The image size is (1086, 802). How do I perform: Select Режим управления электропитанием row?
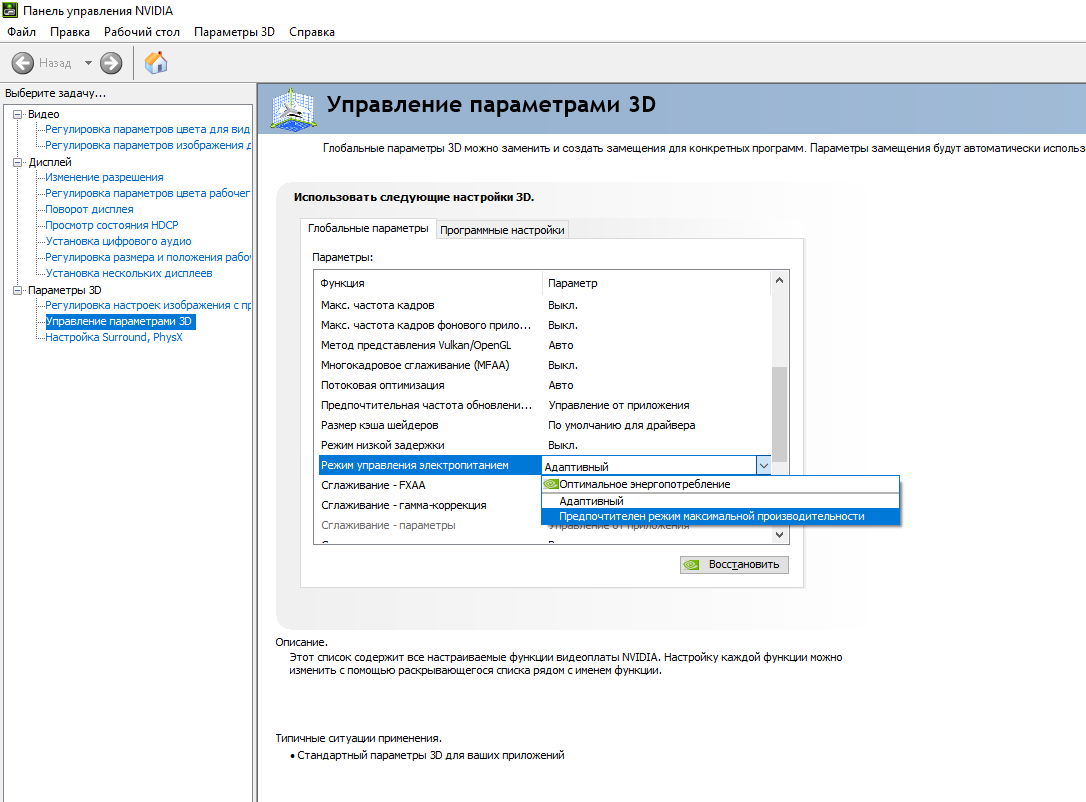(x=429, y=465)
